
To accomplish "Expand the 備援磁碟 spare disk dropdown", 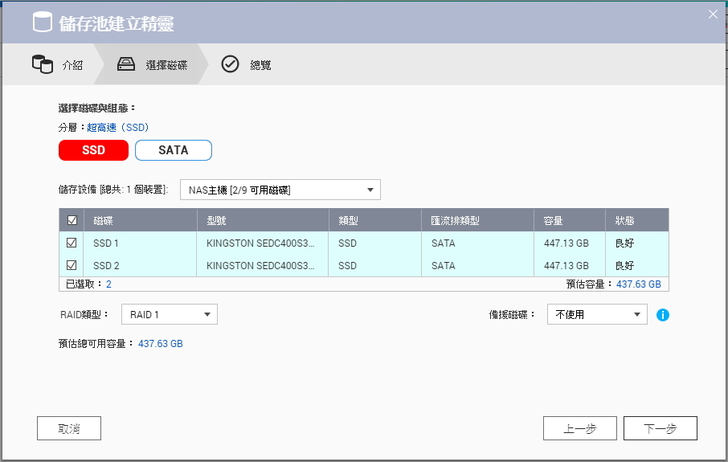I will 597,314.
